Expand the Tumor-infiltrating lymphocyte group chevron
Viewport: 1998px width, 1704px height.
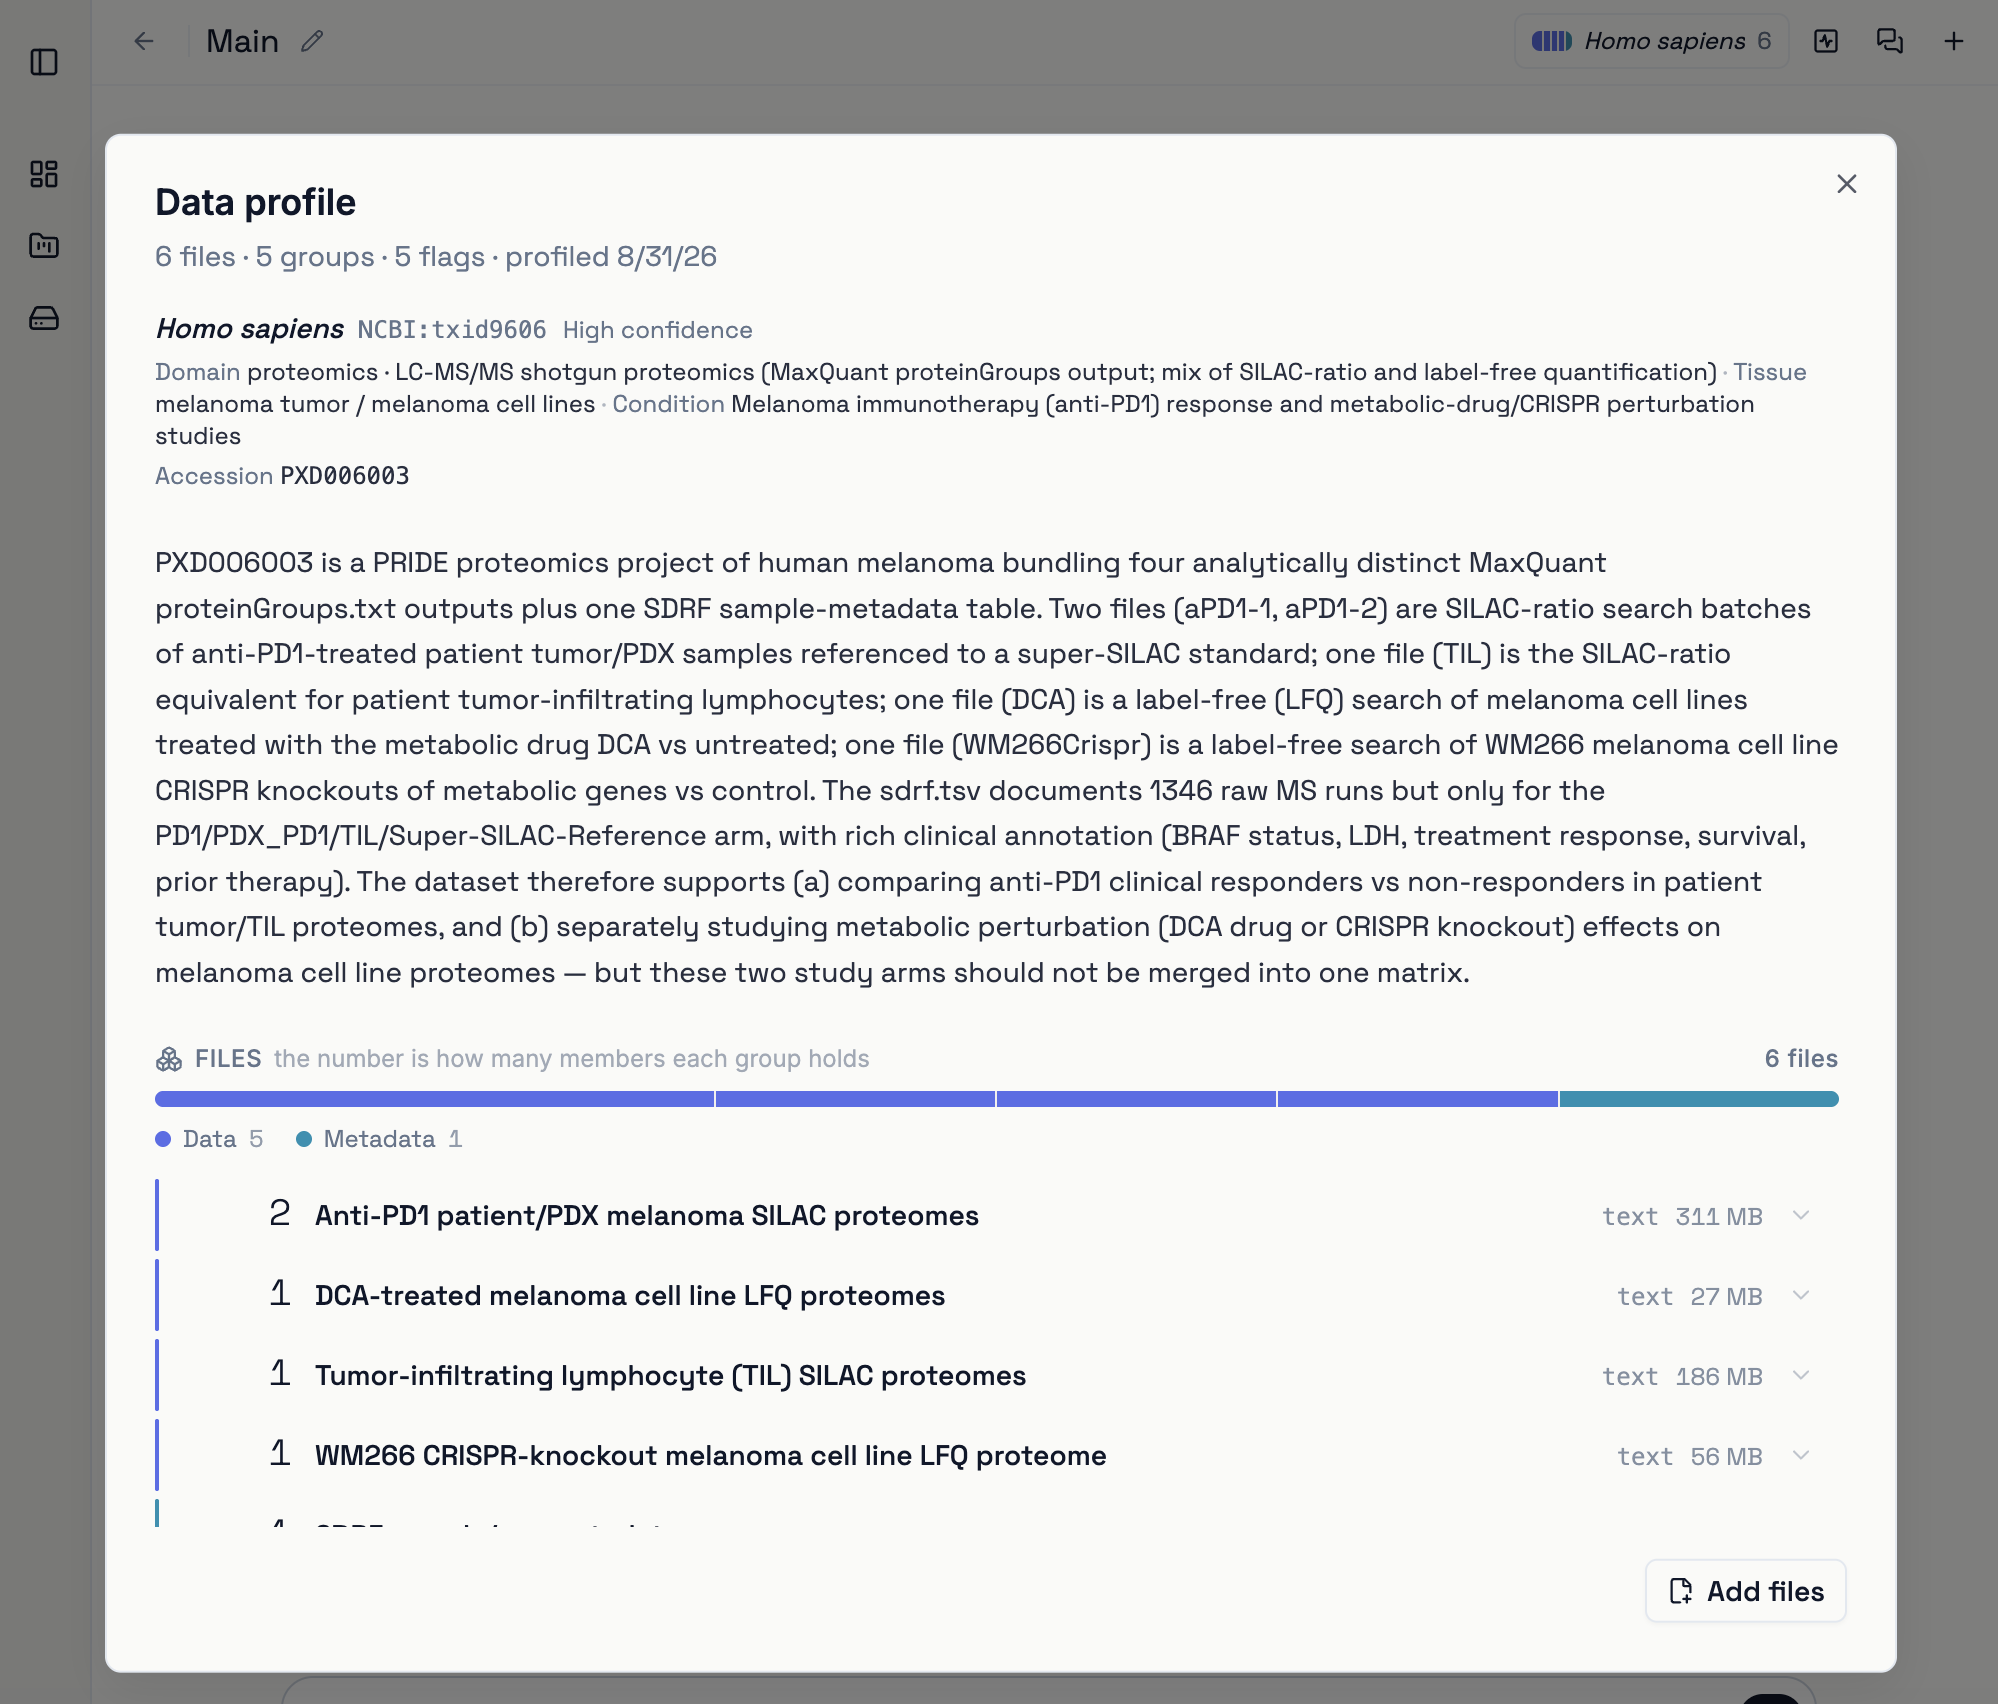pyautogui.click(x=1801, y=1376)
